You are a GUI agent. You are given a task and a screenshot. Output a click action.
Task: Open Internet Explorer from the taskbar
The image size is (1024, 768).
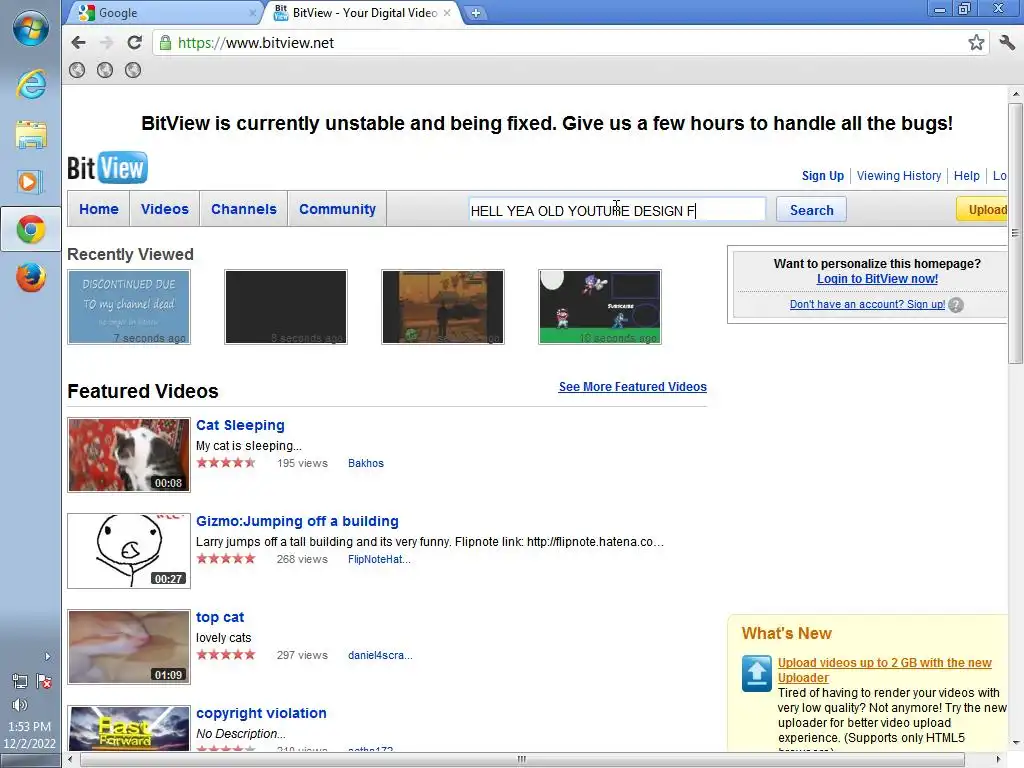(x=31, y=84)
